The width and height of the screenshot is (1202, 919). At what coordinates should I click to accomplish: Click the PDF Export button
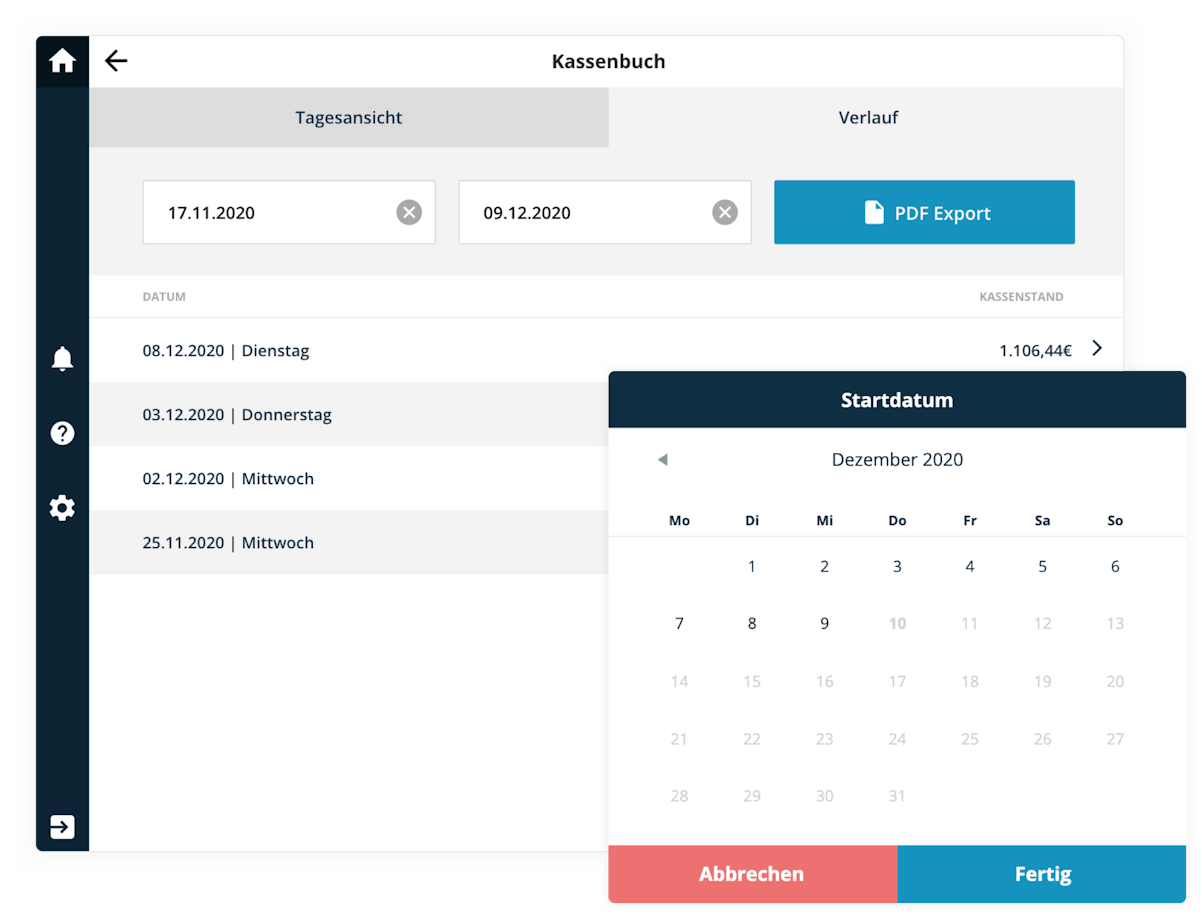924,212
